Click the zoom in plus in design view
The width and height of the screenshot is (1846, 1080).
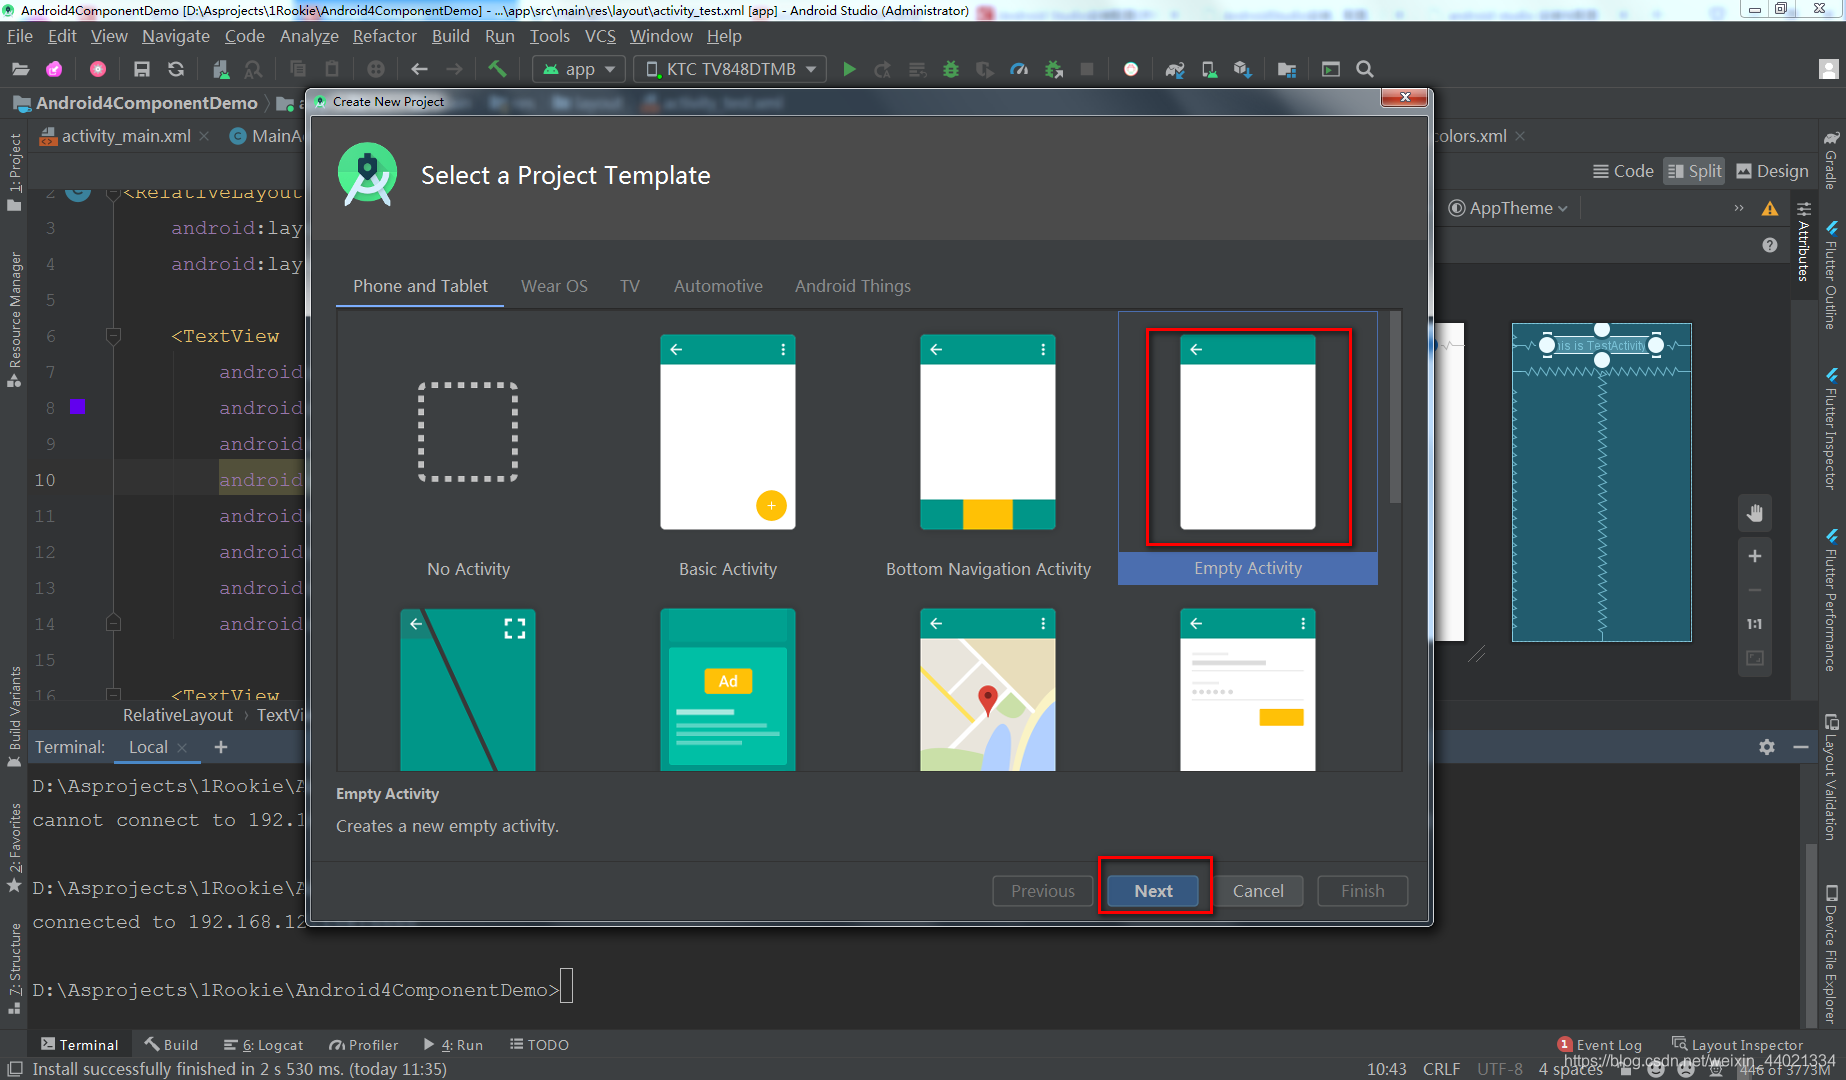click(x=1755, y=556)
